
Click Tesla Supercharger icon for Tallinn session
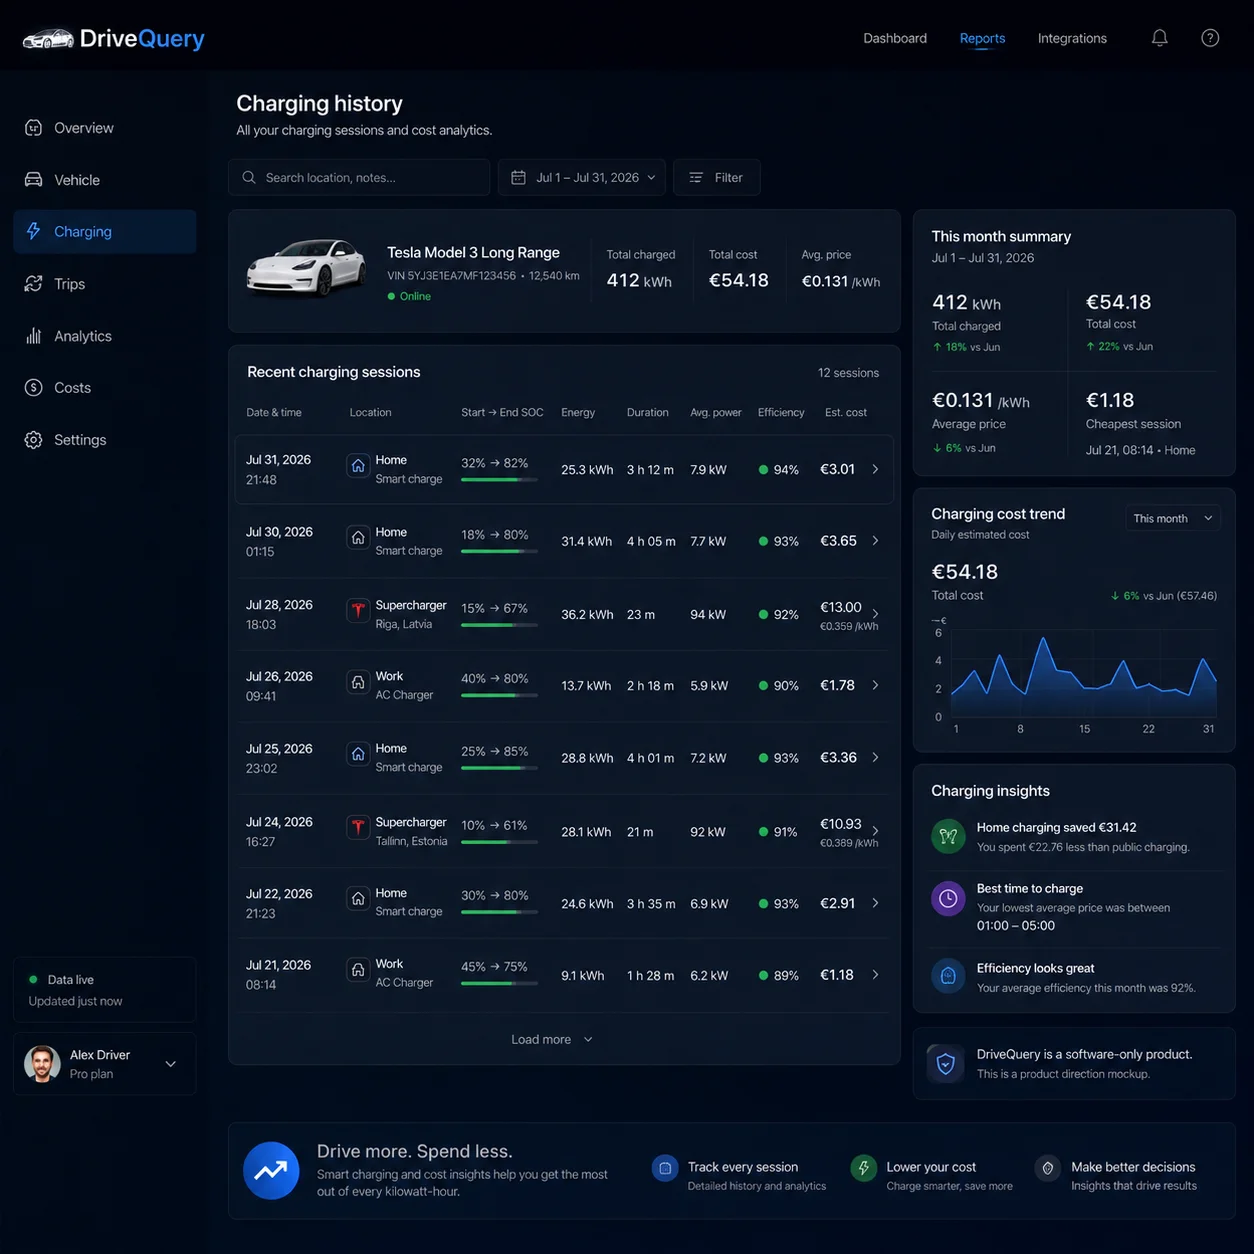(358, 827)
